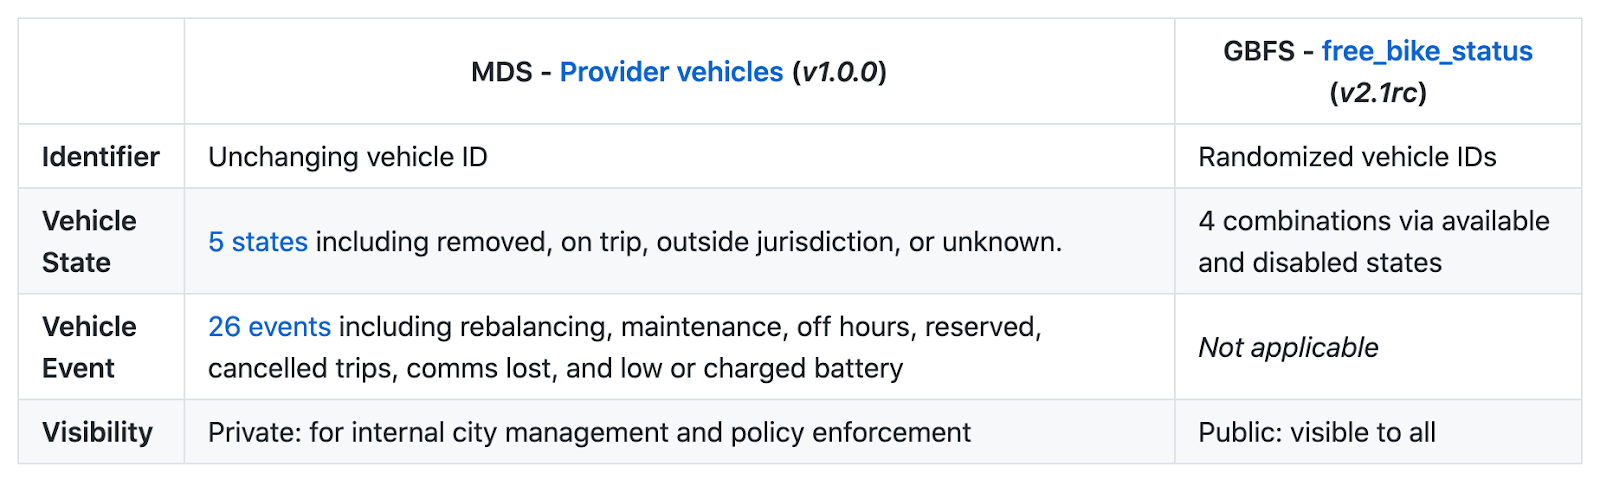Select the Randomized vehicle IDs cell

click(x=1347, y=157)
